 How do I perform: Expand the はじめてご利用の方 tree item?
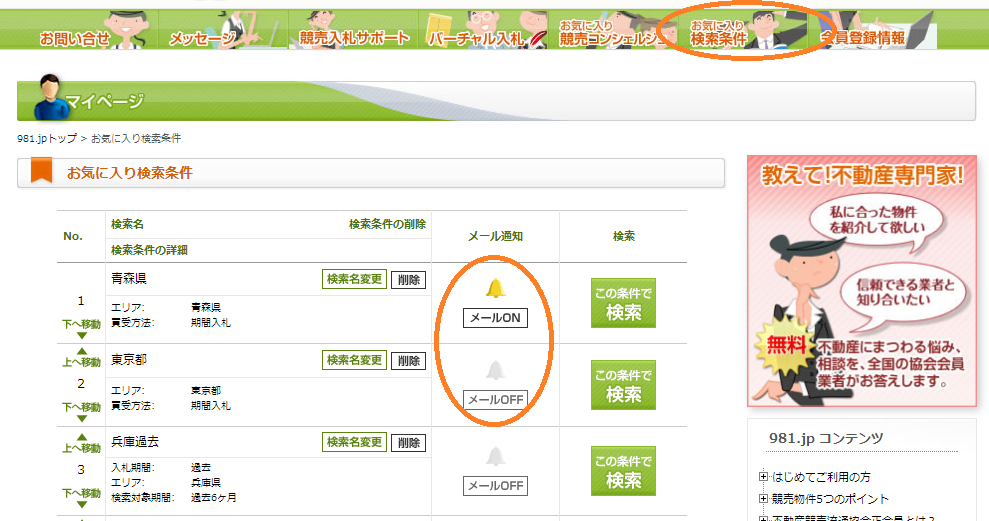point(763,477)
